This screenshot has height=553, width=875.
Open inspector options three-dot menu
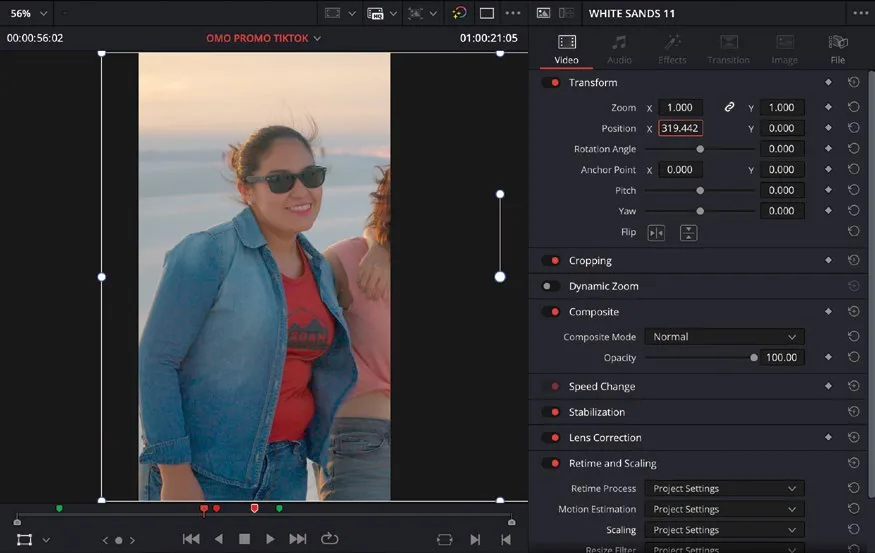[860, 13]
